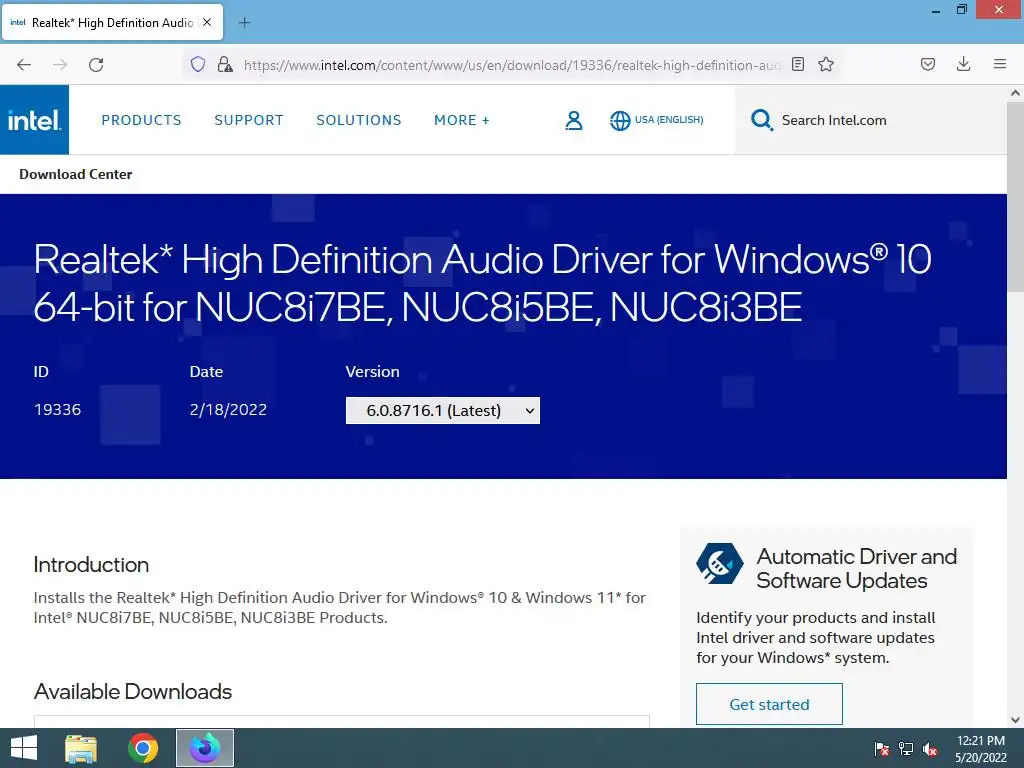Open the tracking protection shield icon
This screenshot has height=768, width=1024.
(198, 64)
